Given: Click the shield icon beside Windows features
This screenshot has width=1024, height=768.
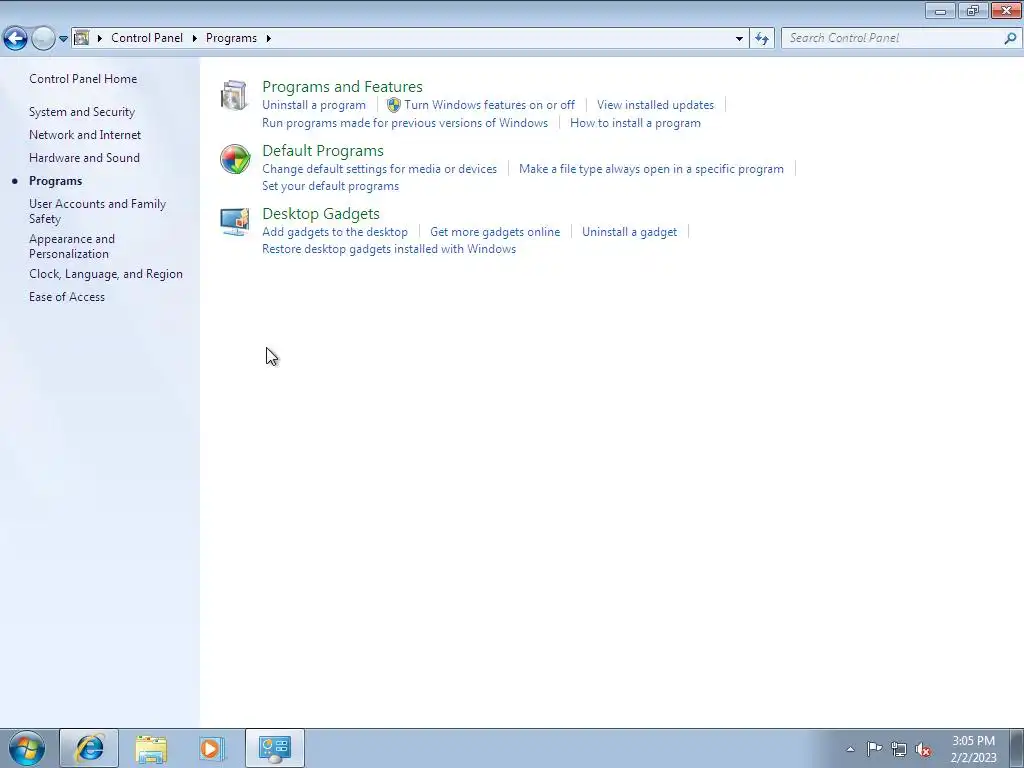Looking at the screenshot, I should (394, 105).
